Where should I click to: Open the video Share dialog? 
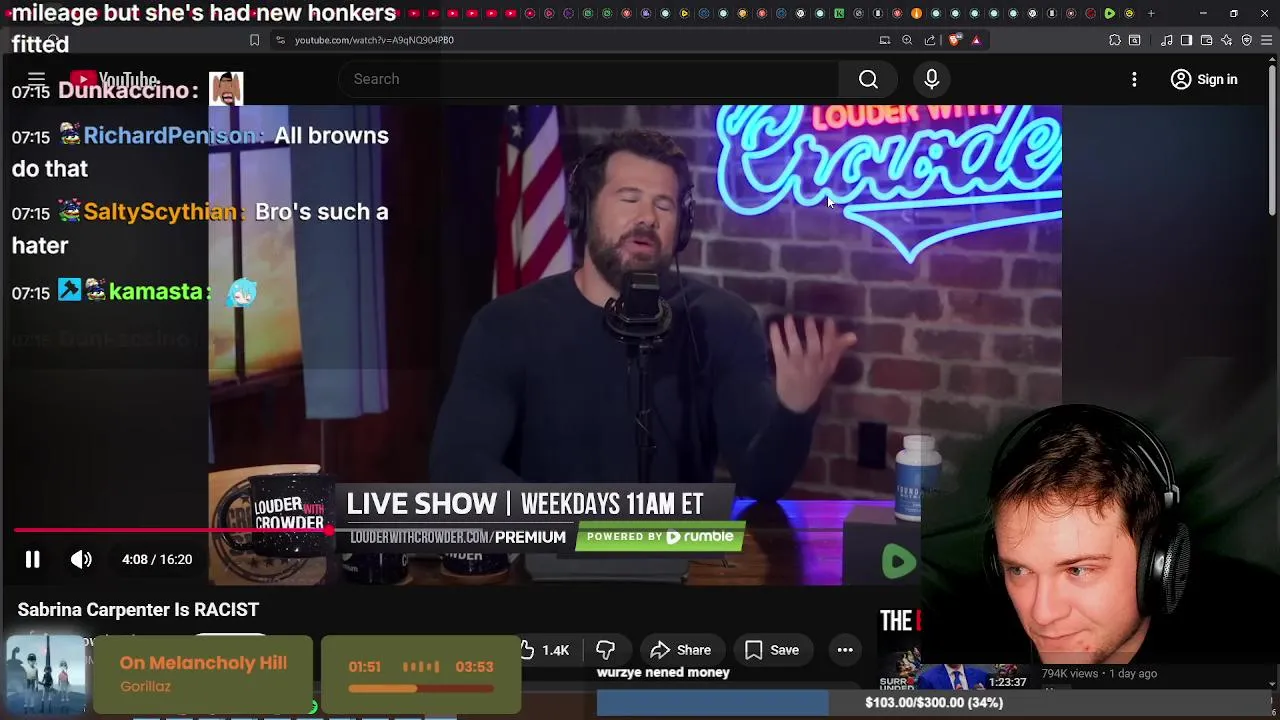click(x=680, y=650)
